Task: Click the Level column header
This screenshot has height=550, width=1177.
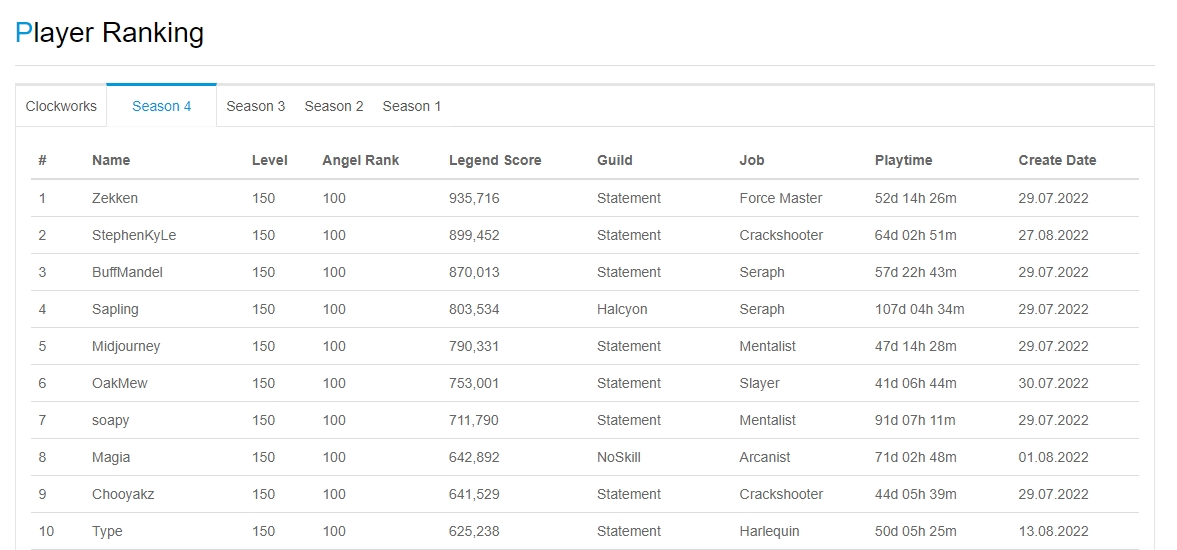Action: click(x=269, y=160)
